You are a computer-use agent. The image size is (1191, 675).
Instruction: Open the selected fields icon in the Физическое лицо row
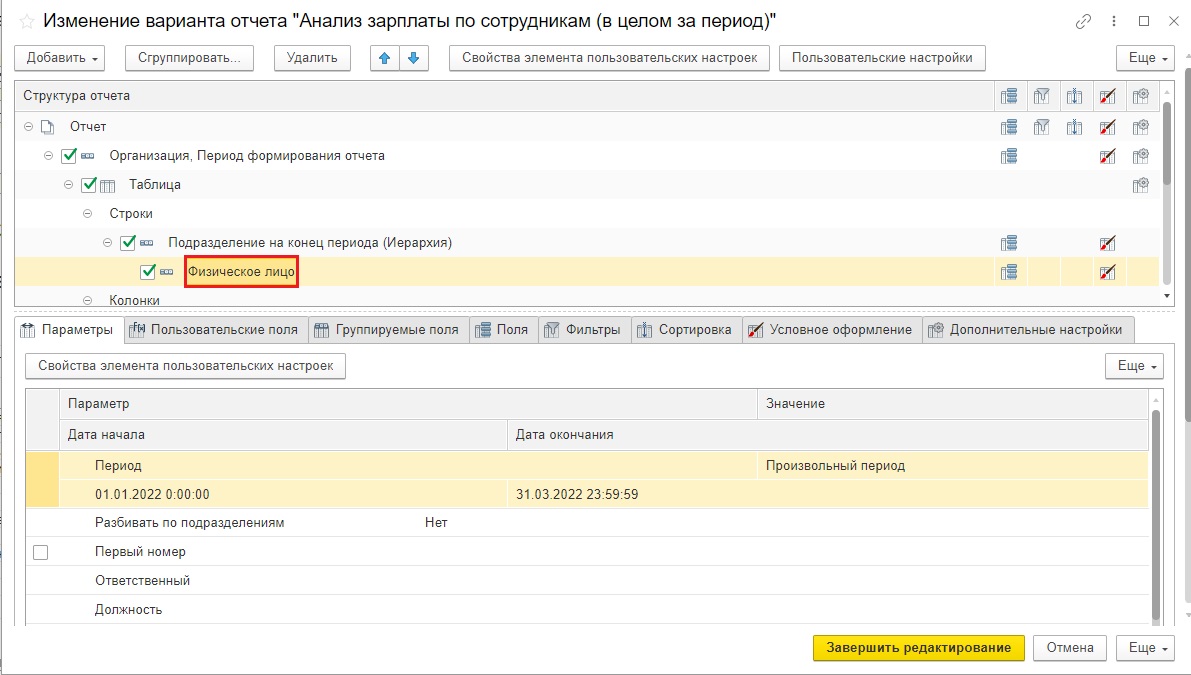(x=1009, y=272)
